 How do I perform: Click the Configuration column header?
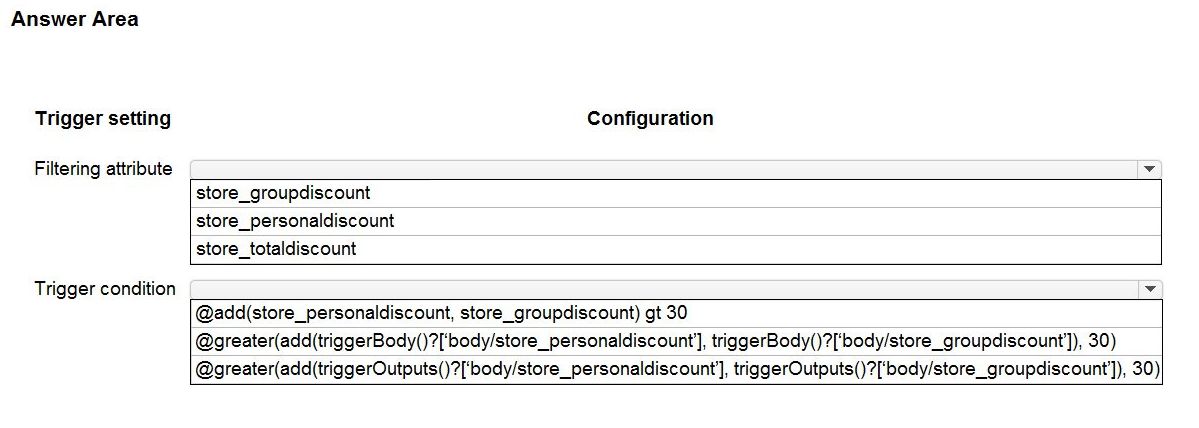point(650,119)
